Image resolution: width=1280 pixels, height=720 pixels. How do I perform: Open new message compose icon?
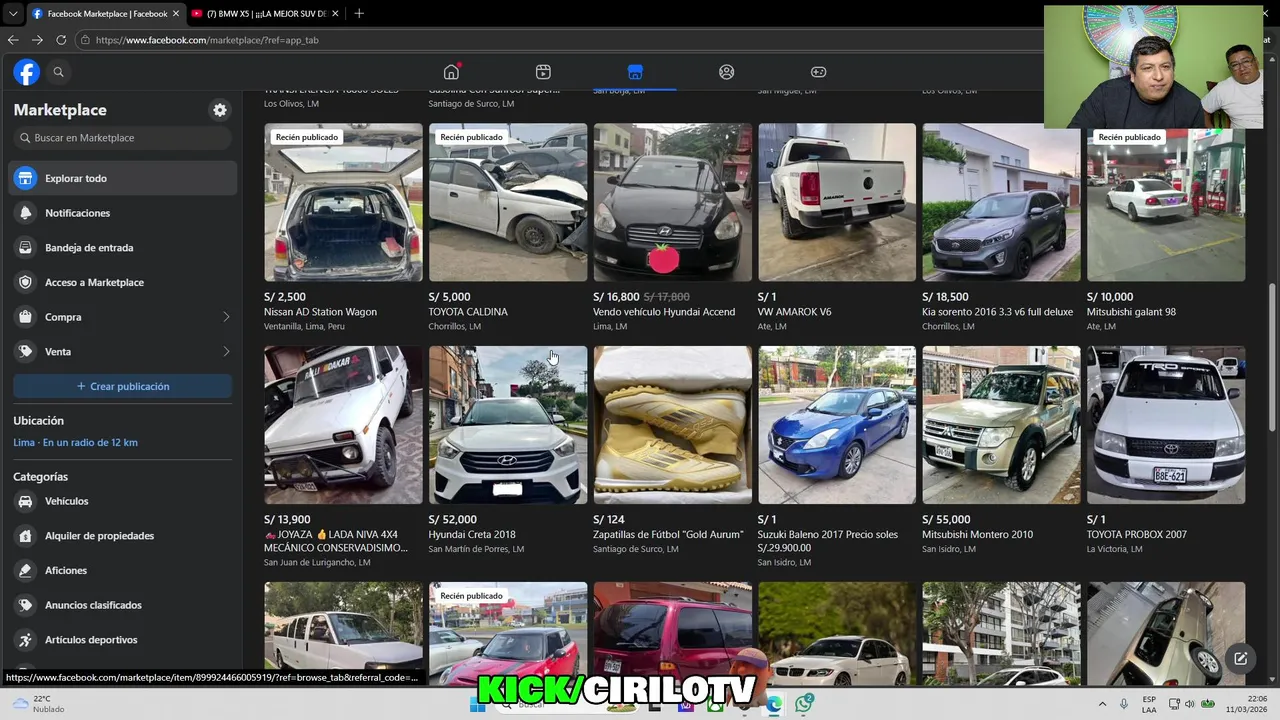click(1240, 658)
